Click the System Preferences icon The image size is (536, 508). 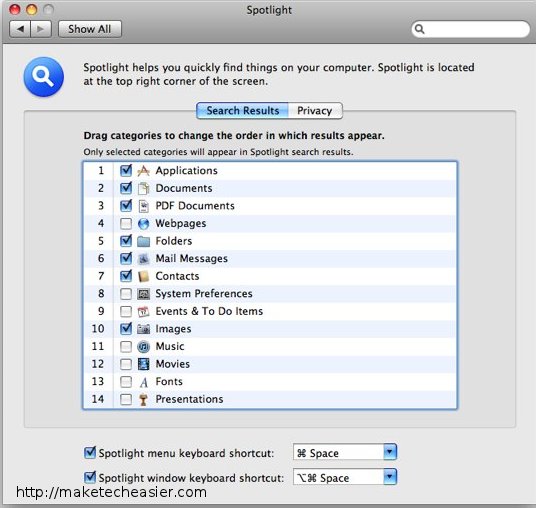[x=144, y=294]
